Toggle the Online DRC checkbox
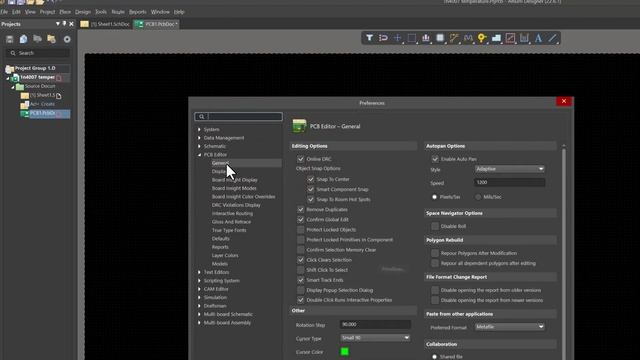This screenshot has width=640, height=360. point(301,159)
